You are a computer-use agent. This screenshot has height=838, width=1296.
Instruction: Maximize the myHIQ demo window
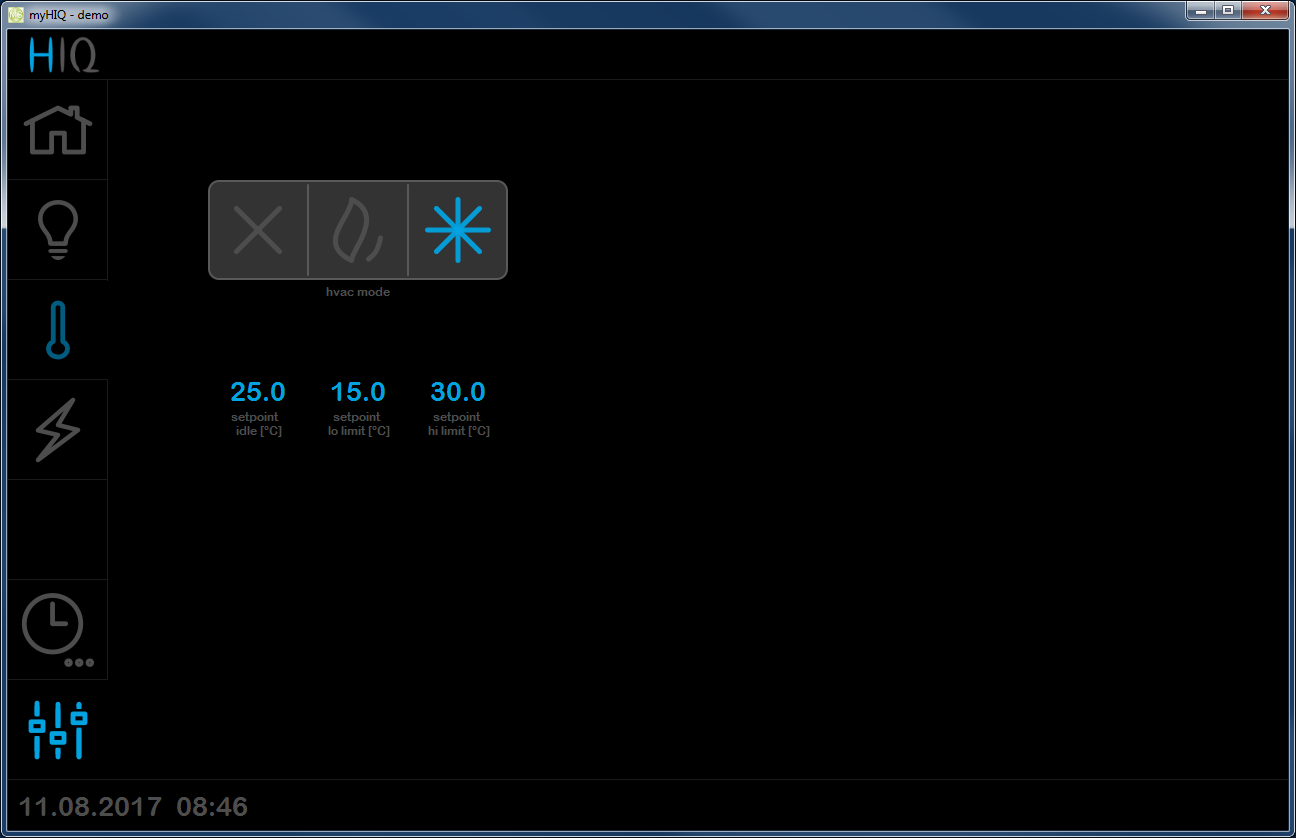pyautogui.click(x=1227, y=11)
